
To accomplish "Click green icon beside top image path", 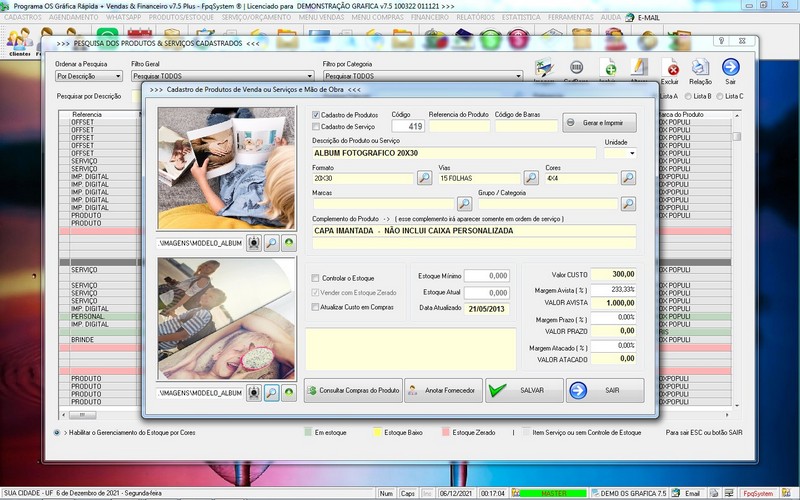I will (x=289, y=243).
